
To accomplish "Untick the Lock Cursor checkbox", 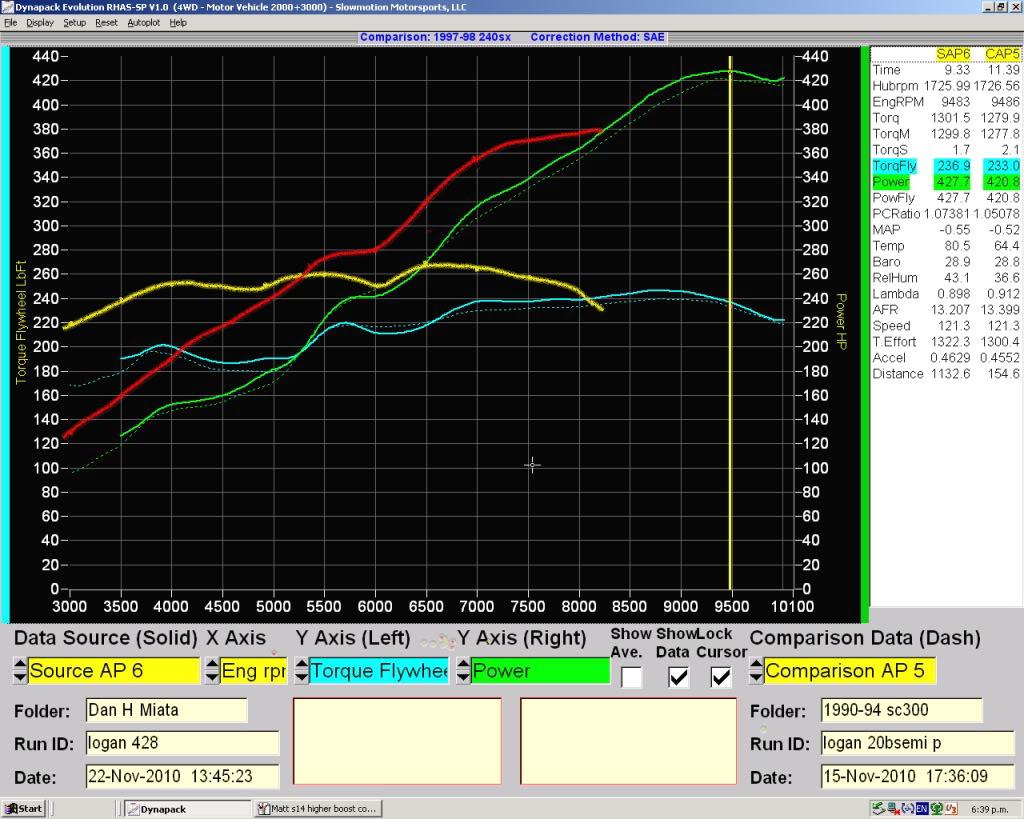I will pyautogui.click(x=721, y=677).
